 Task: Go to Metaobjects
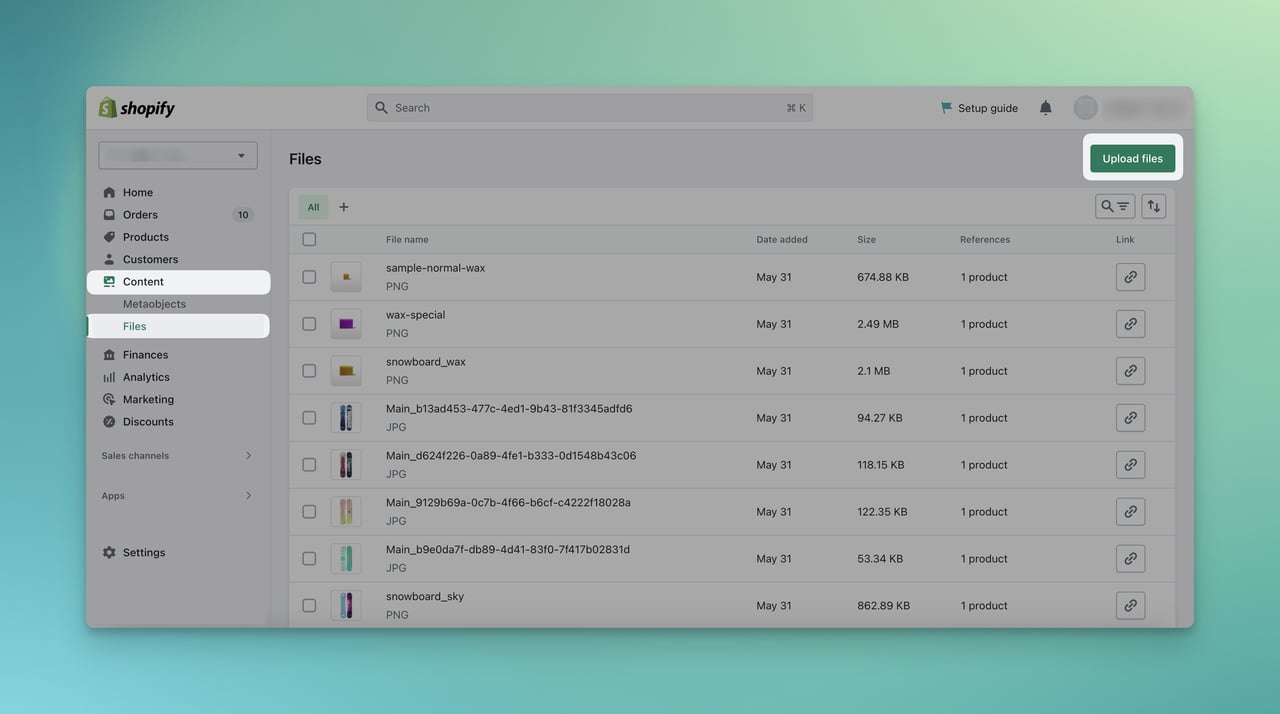coord(154,304)
